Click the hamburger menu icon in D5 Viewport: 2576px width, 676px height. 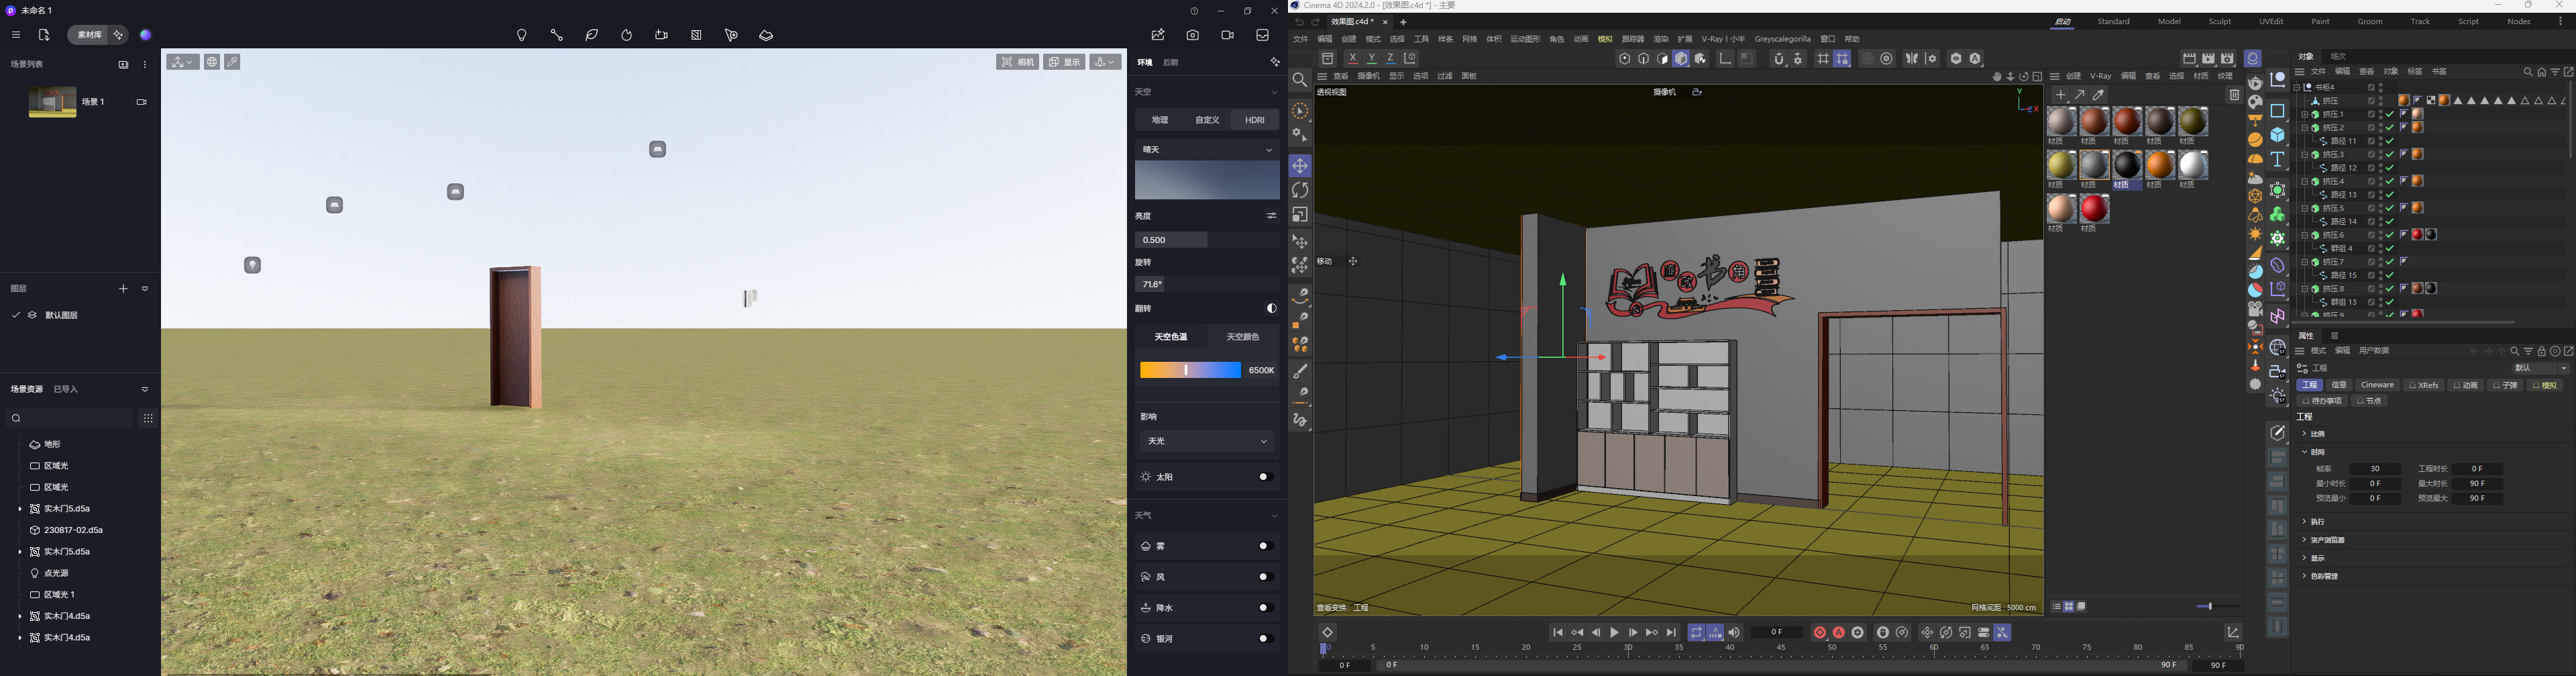point(15,35)
